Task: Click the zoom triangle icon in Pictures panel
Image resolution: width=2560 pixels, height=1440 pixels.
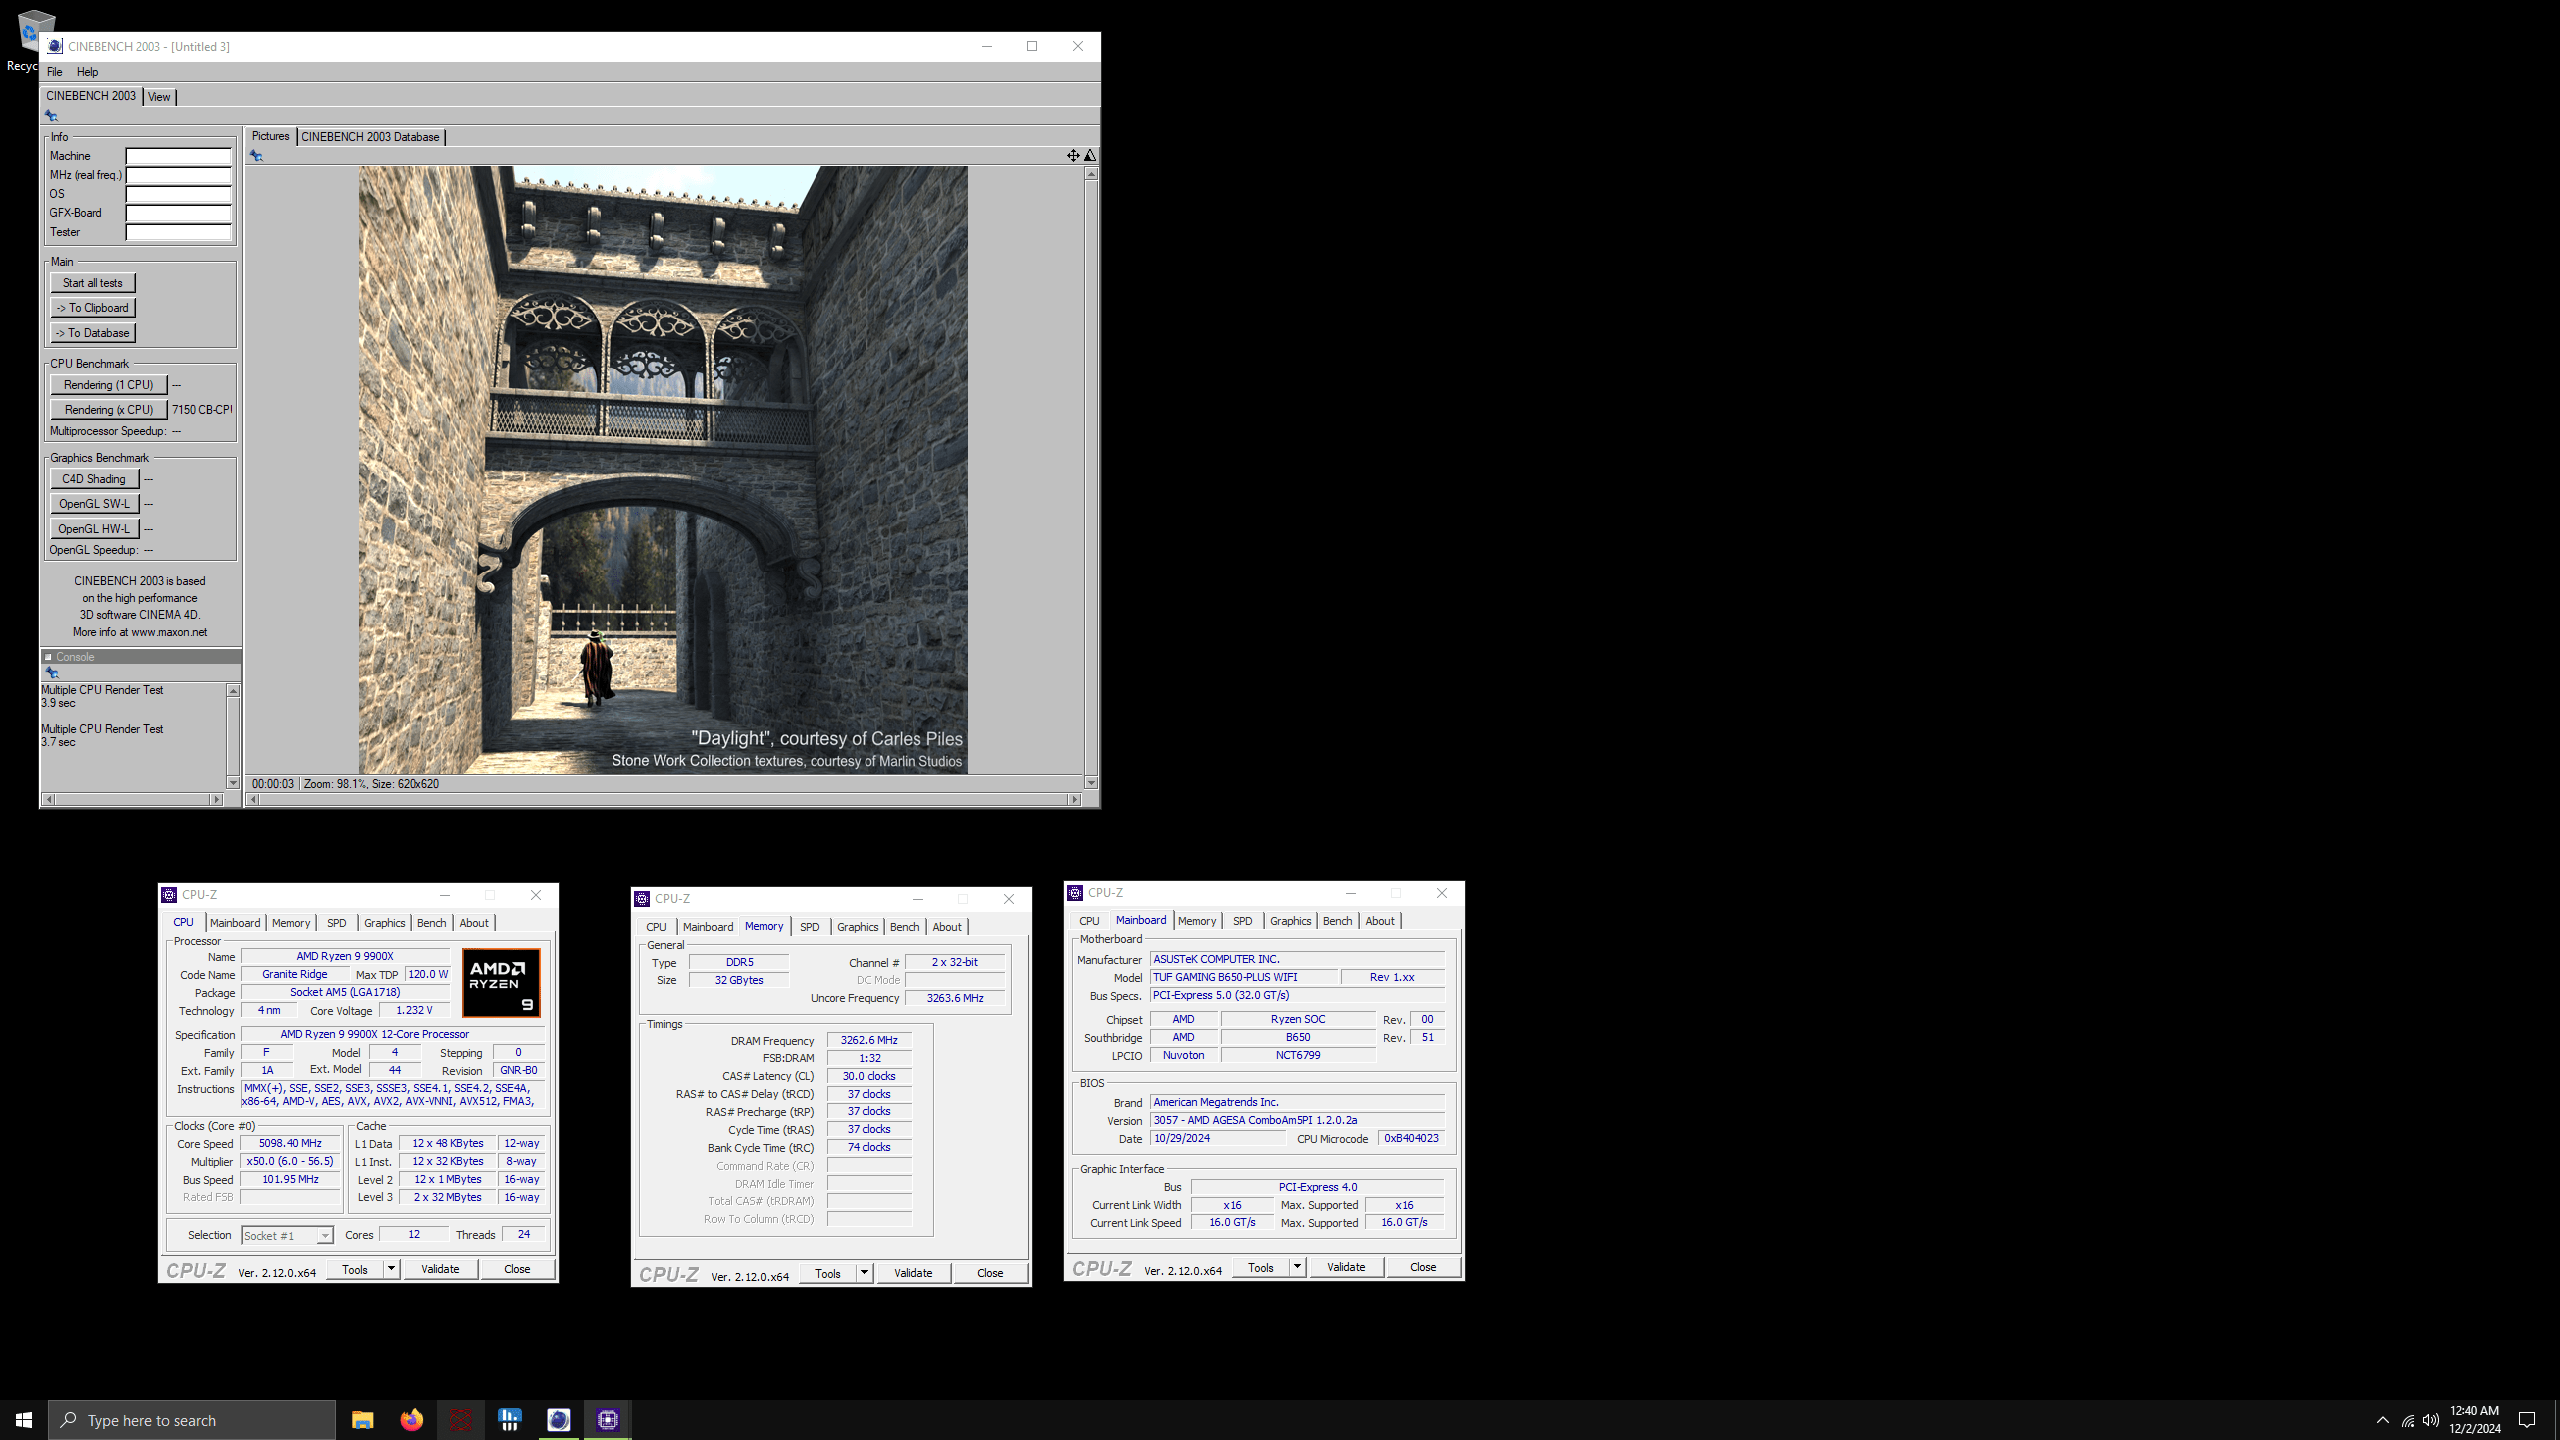Action: [x=1090, y=155]
